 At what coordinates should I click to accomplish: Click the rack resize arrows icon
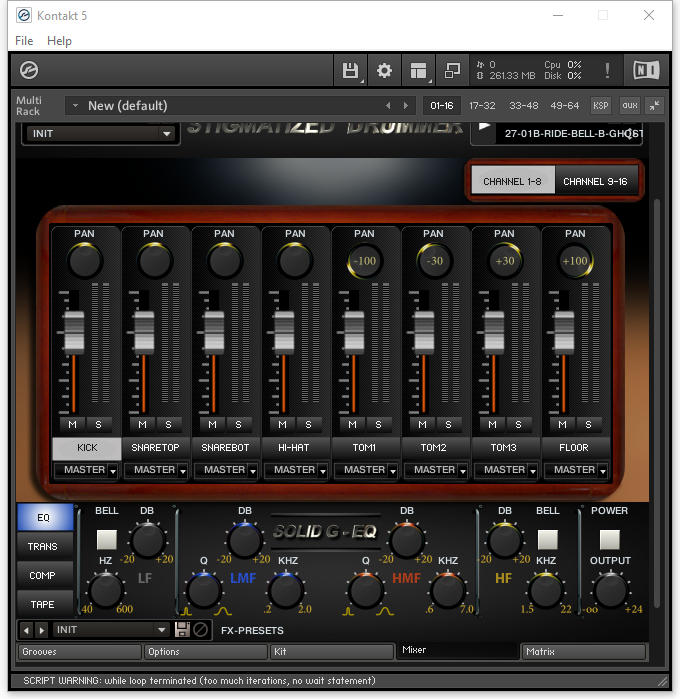point(655,106)
